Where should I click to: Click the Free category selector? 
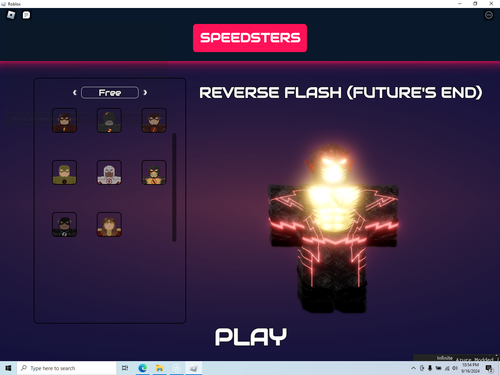click(110, 93)
